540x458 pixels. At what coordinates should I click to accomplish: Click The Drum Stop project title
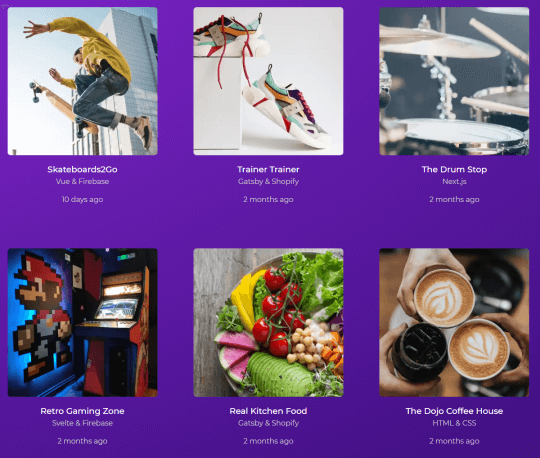[x=454, y=169]
